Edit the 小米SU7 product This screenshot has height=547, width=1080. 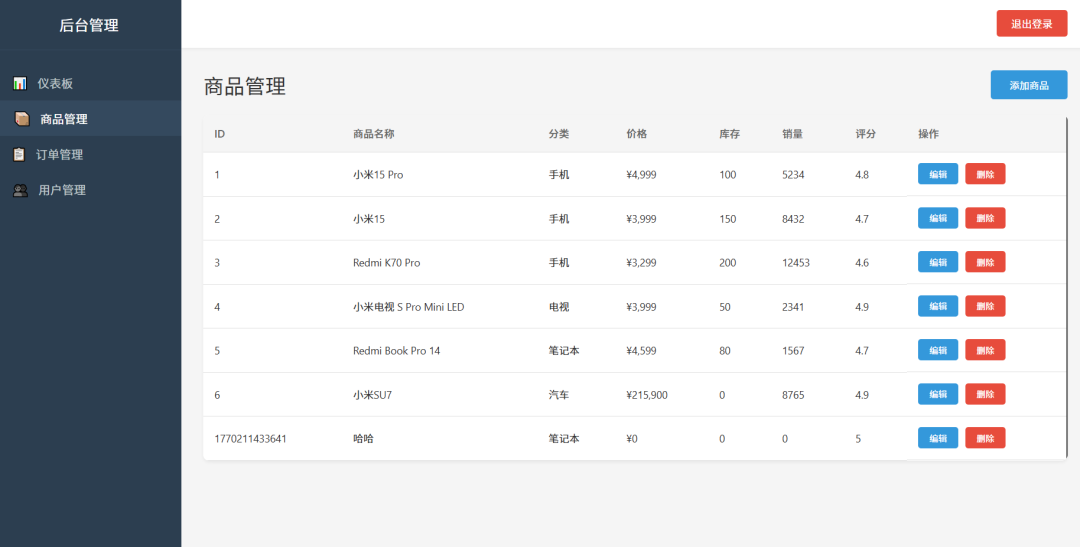point(937,394)
